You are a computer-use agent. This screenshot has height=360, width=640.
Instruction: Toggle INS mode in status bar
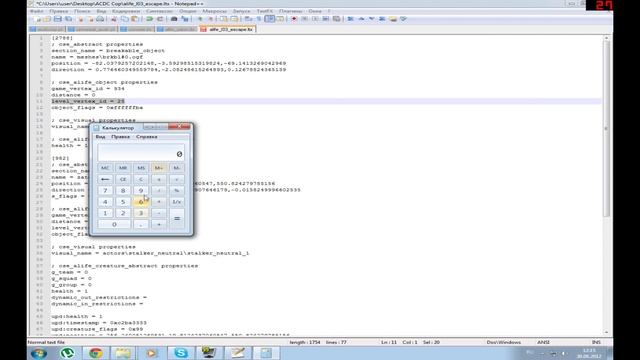tap(596, 342)
